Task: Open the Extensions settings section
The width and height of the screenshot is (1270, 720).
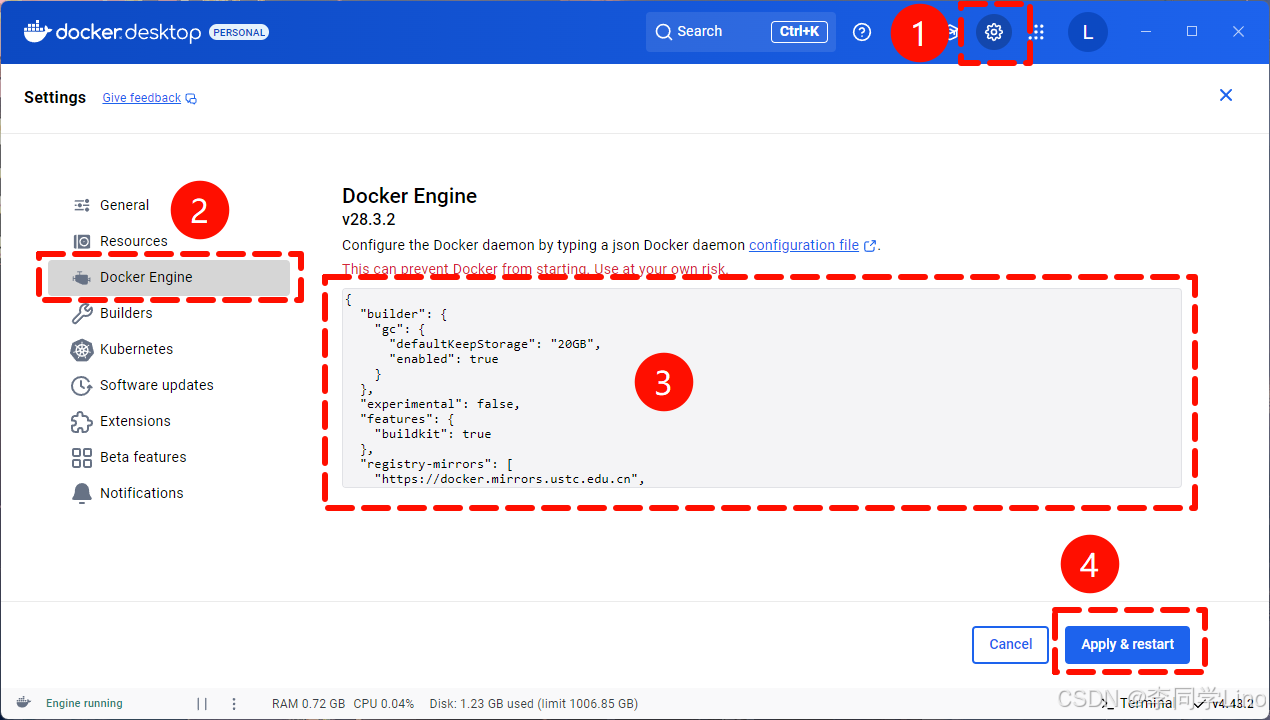Action: point(135,421)
